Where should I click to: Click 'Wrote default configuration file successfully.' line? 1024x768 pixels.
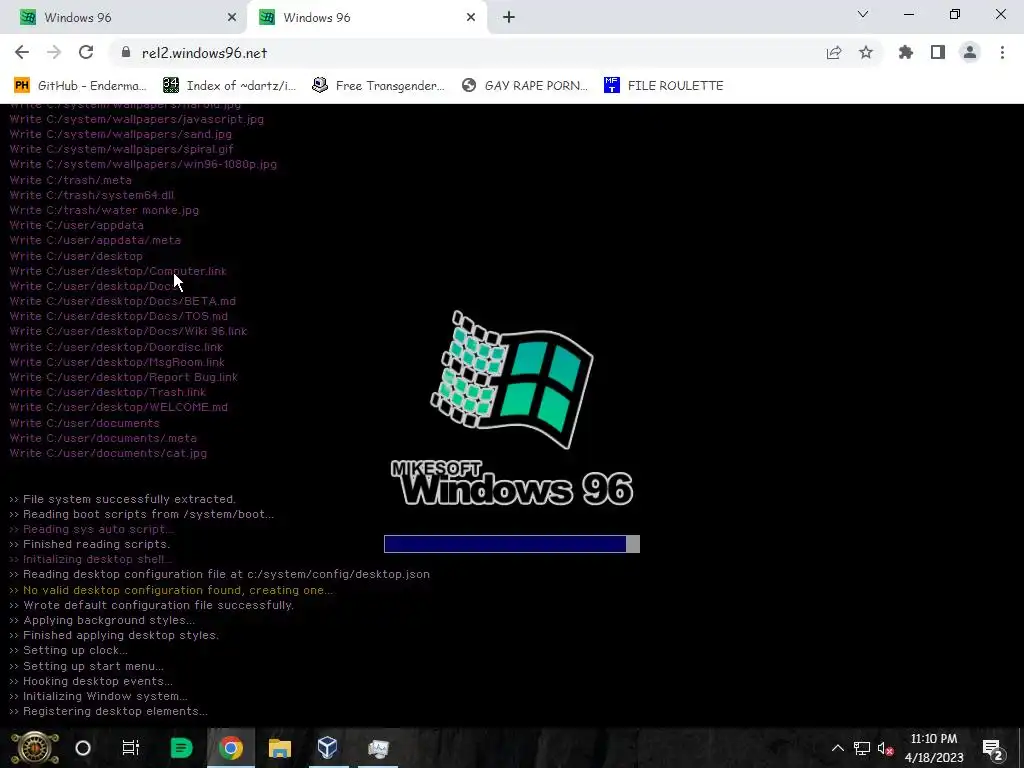click(152, 605)
